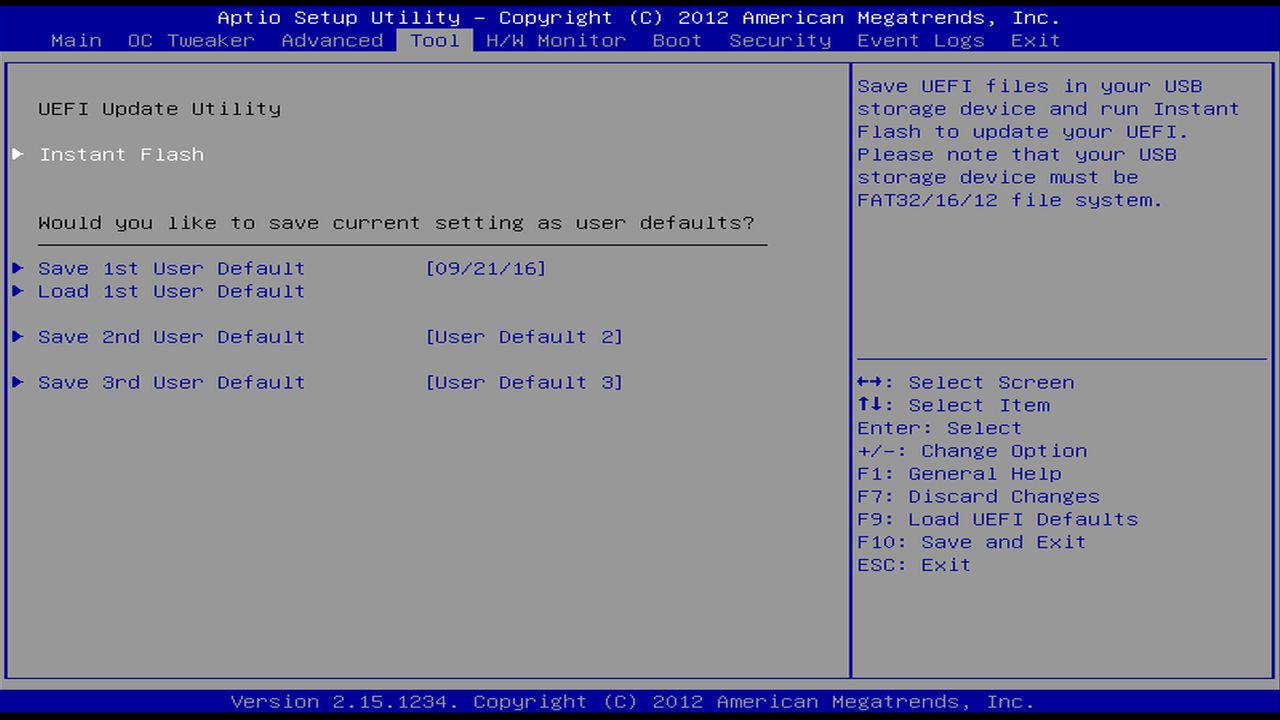
Task: Click the [User Default 3] value
Action: 524,382
